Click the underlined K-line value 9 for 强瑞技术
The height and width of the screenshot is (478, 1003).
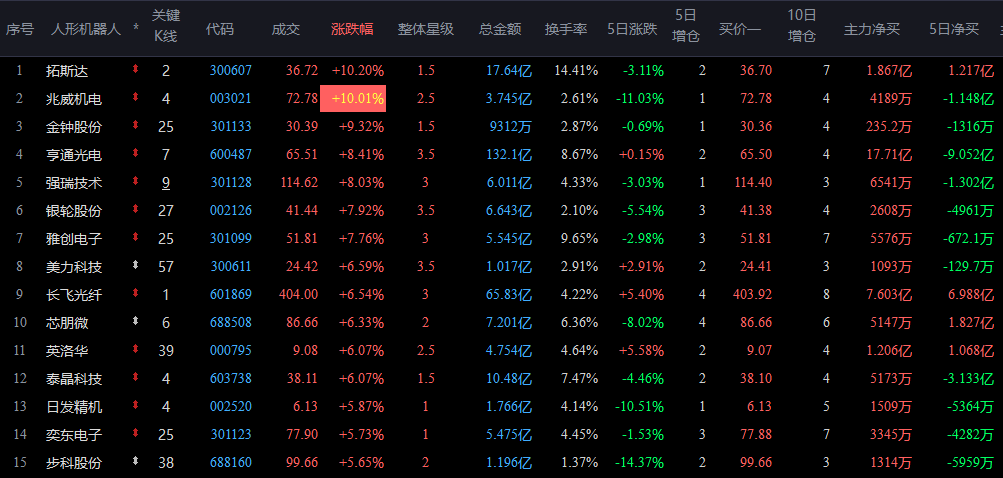tap(166, 183)
